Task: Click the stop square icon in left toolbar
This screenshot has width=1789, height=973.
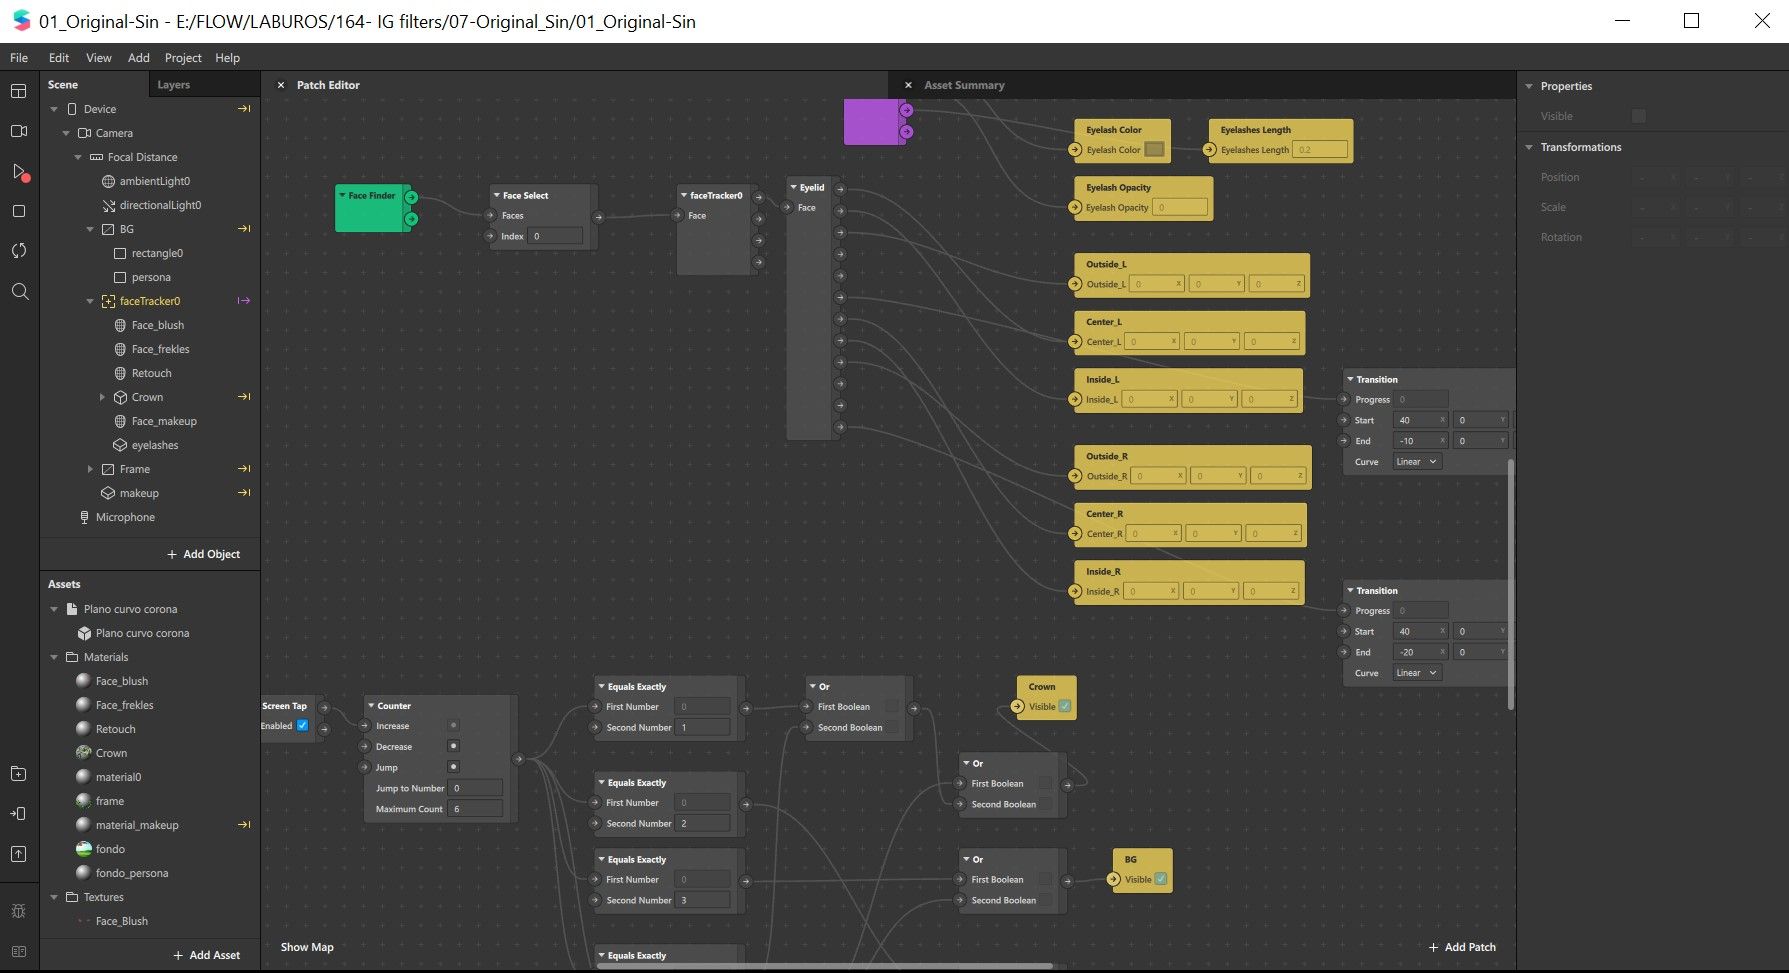Action: (x=18, y=211)
